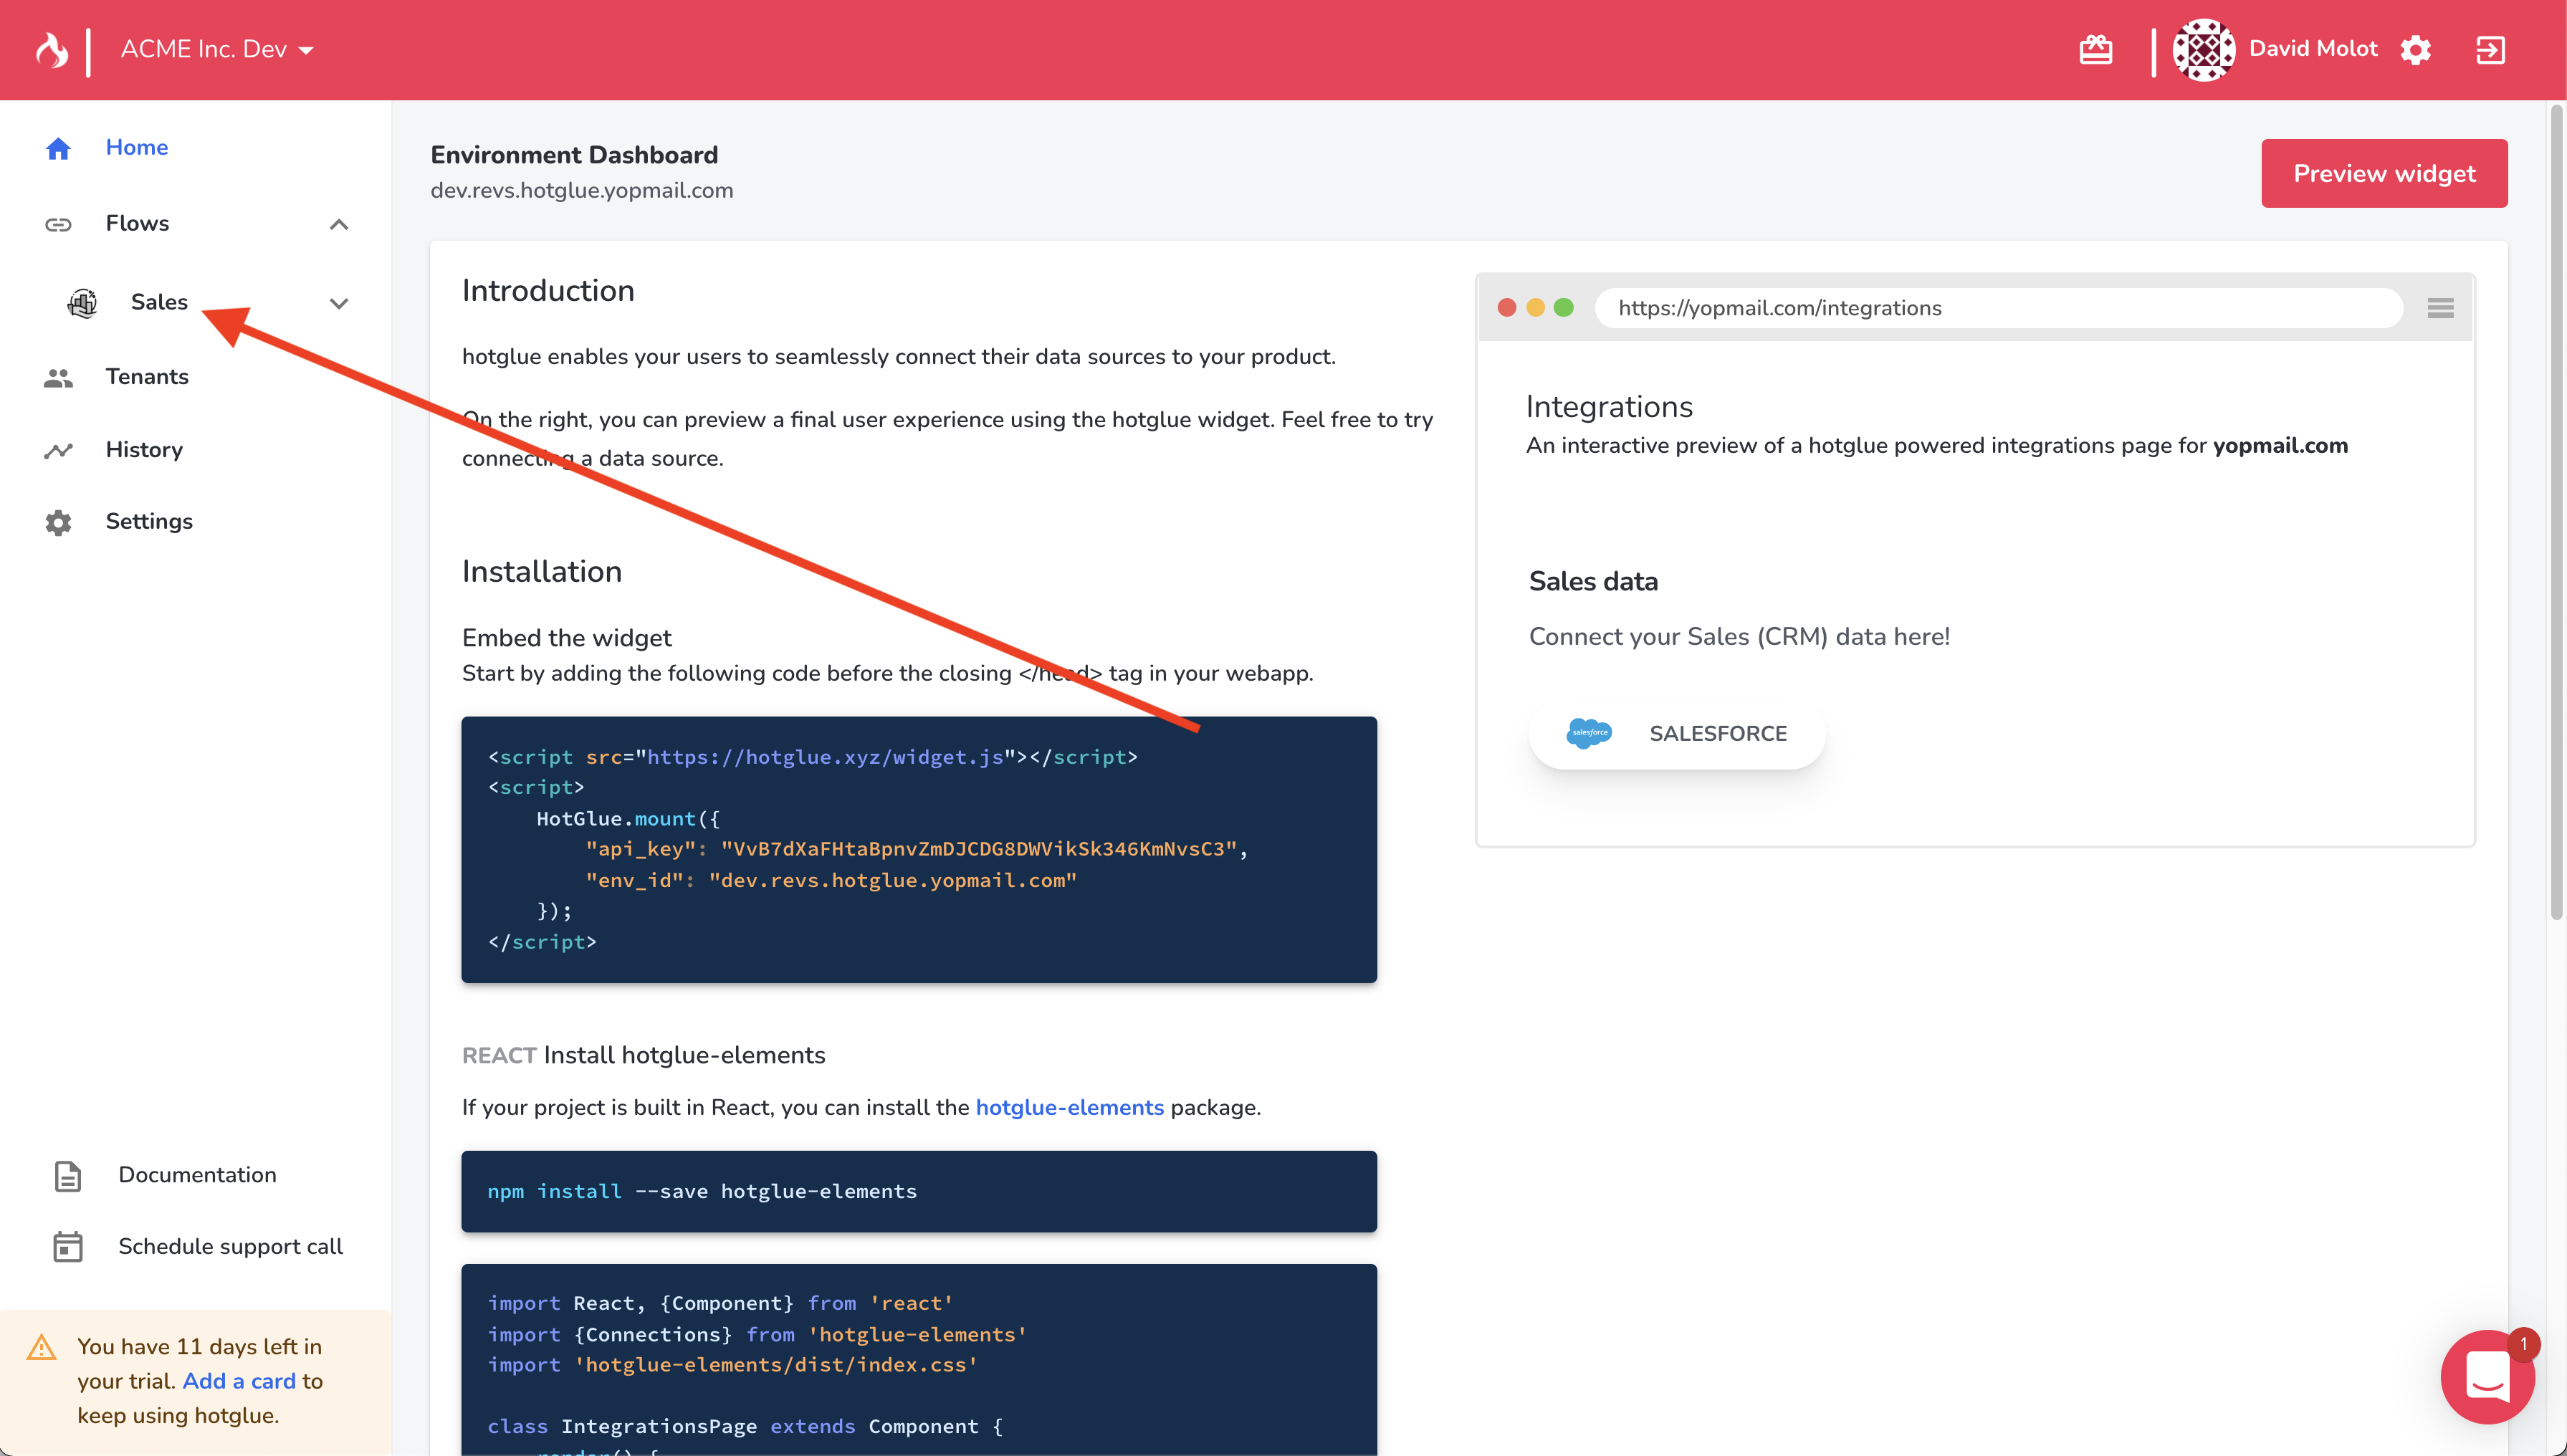Click the calendar icon for support call
The image size is (2567, 1456).
tap(67, 1247)
